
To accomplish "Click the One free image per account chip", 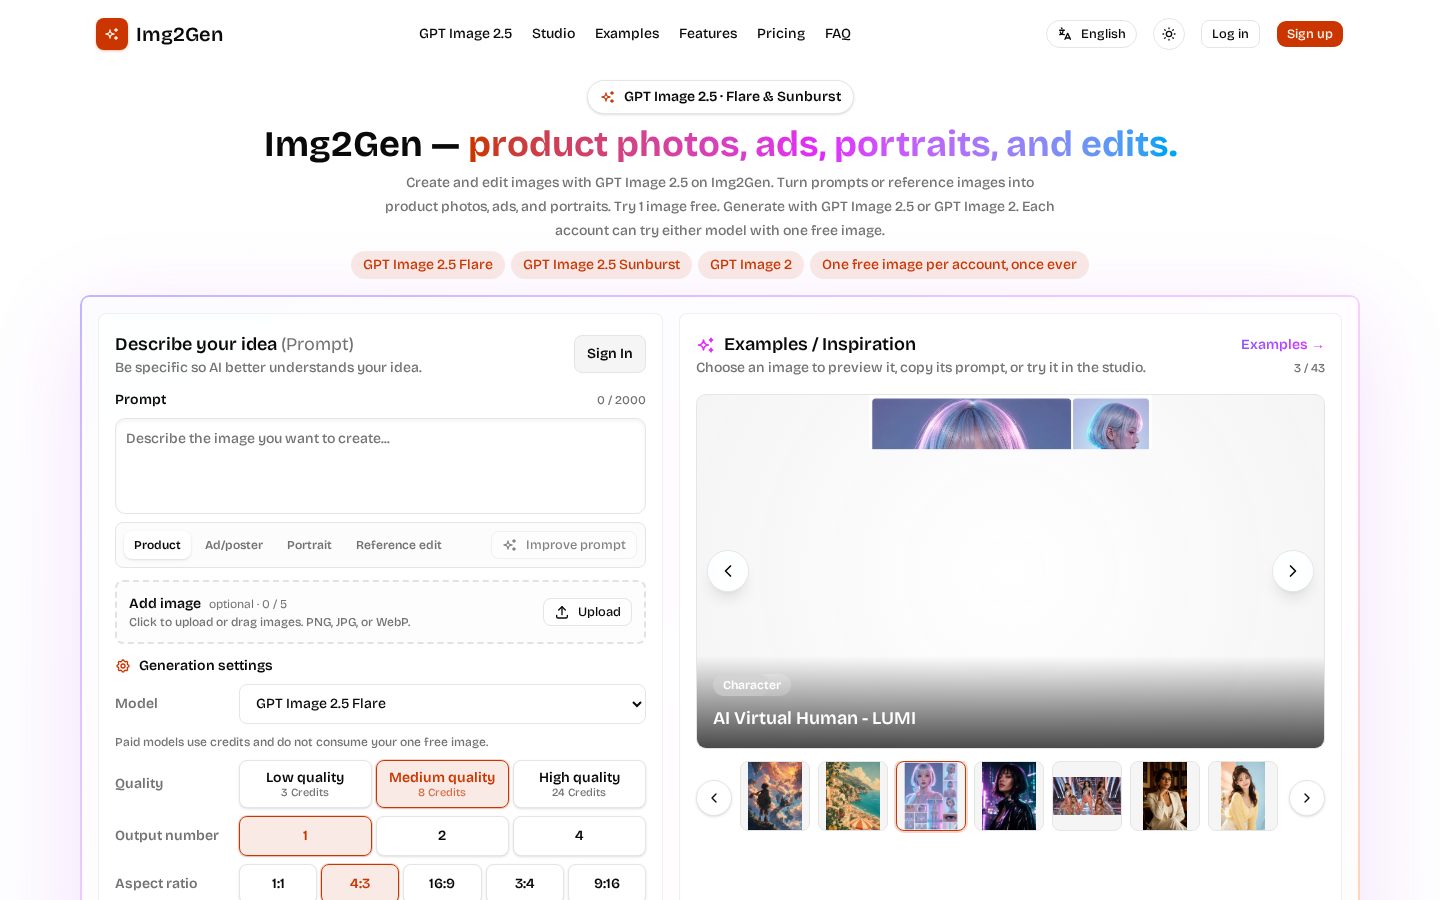I will point(949,265).
